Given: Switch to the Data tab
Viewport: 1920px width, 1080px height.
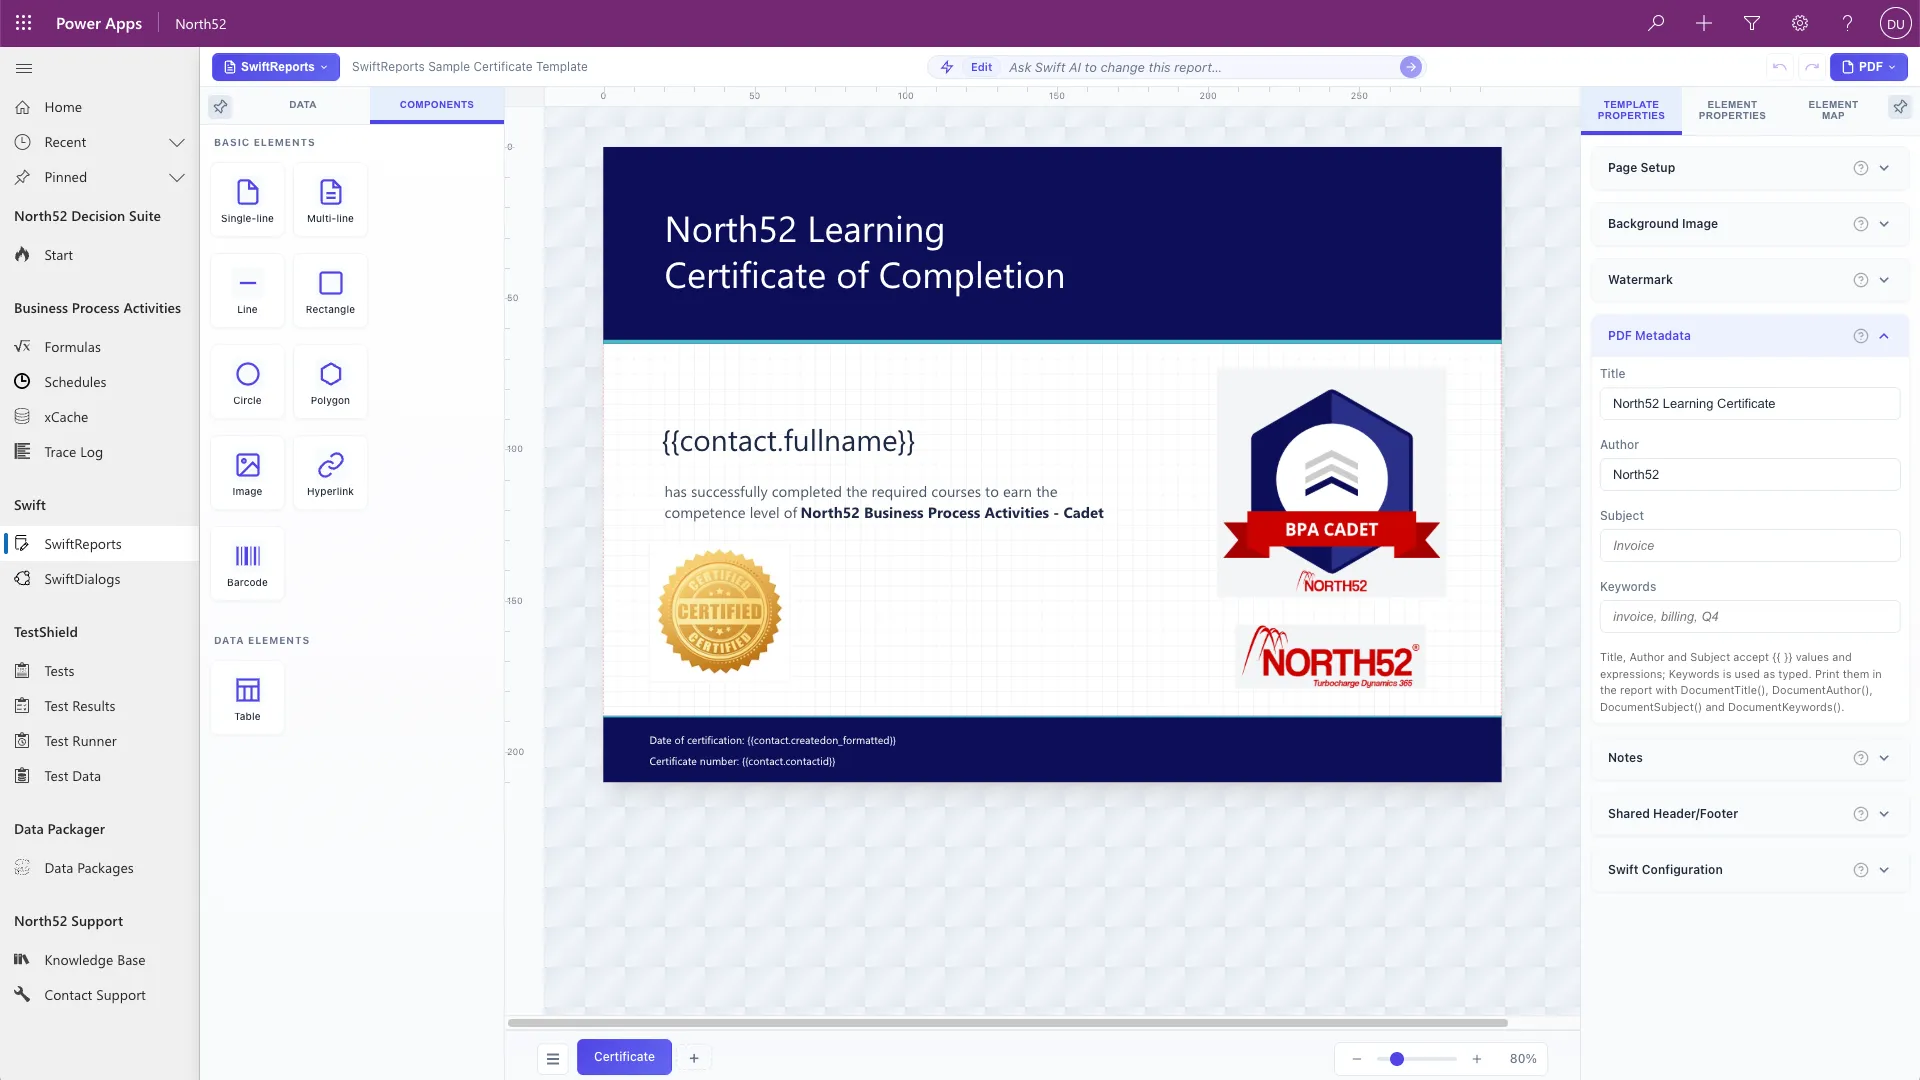Looking at the screenshot, I should [302, 105].
